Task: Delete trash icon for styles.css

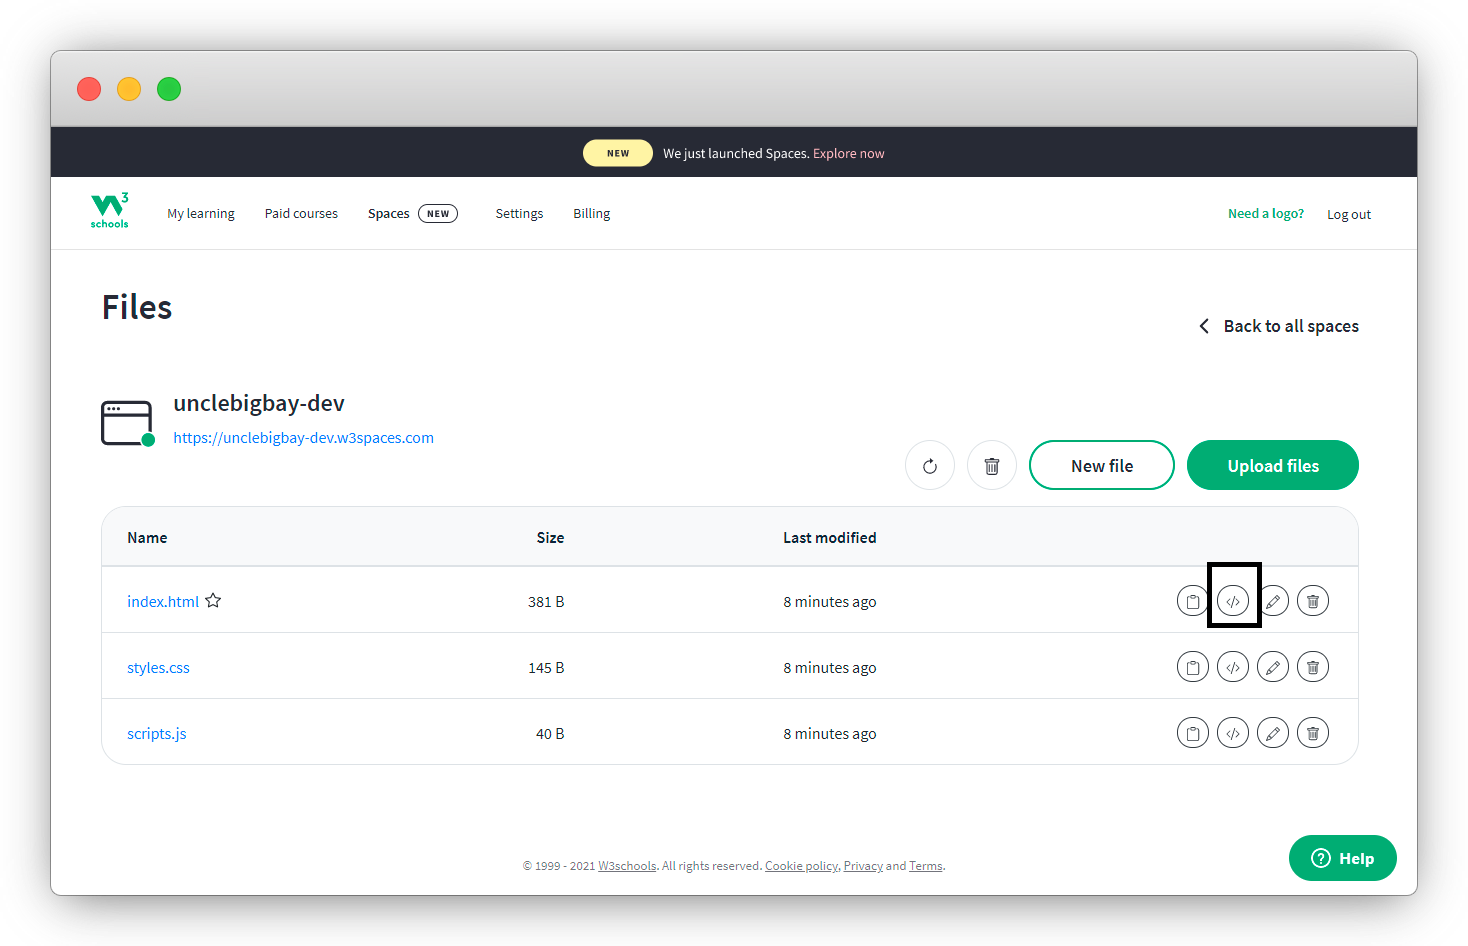Action: [x=1313, y=667]
